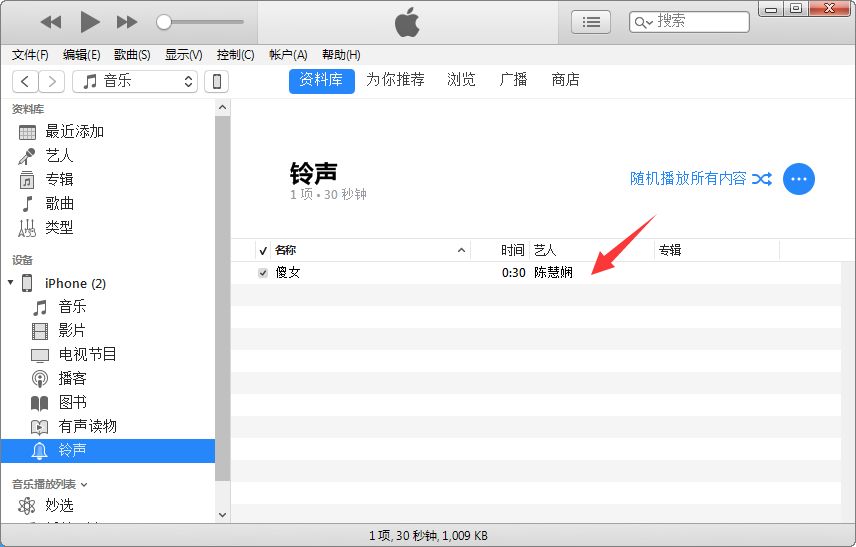Open the 音乐 media type dropdown
This screenshot has width=856, height=547.
point(137,81)
